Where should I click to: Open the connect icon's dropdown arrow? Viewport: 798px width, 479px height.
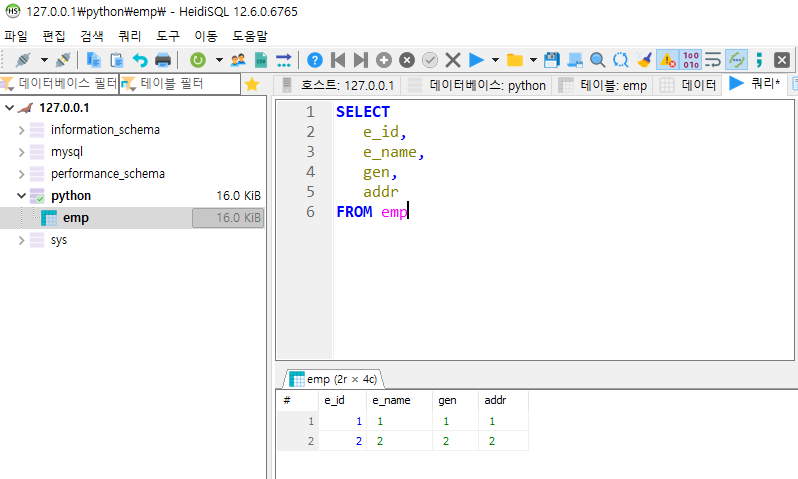tap(44, 60)
